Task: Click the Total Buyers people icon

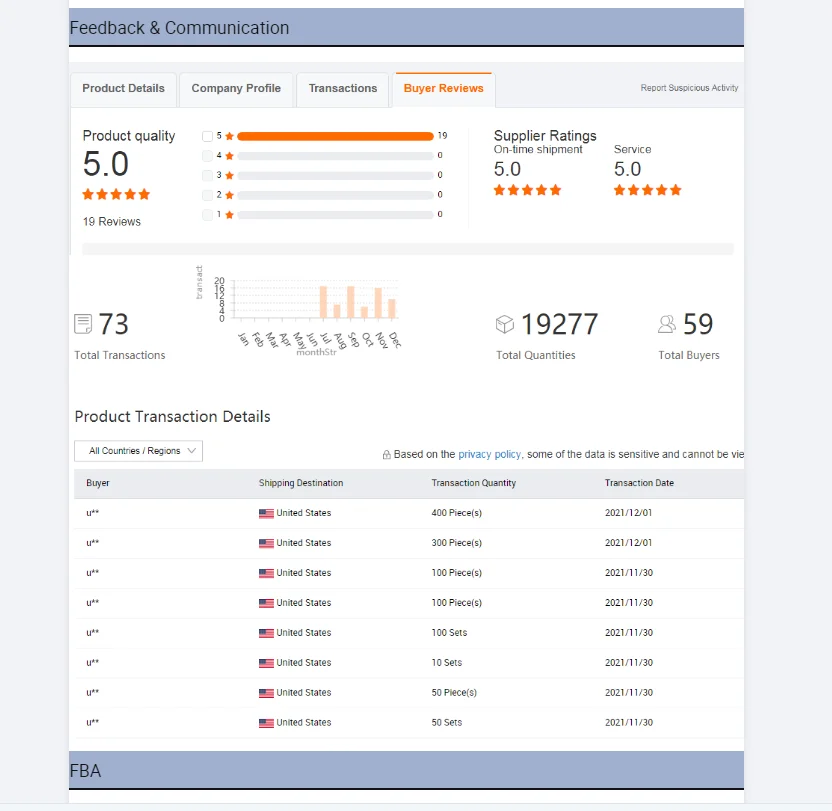Action: click(667, 324)
